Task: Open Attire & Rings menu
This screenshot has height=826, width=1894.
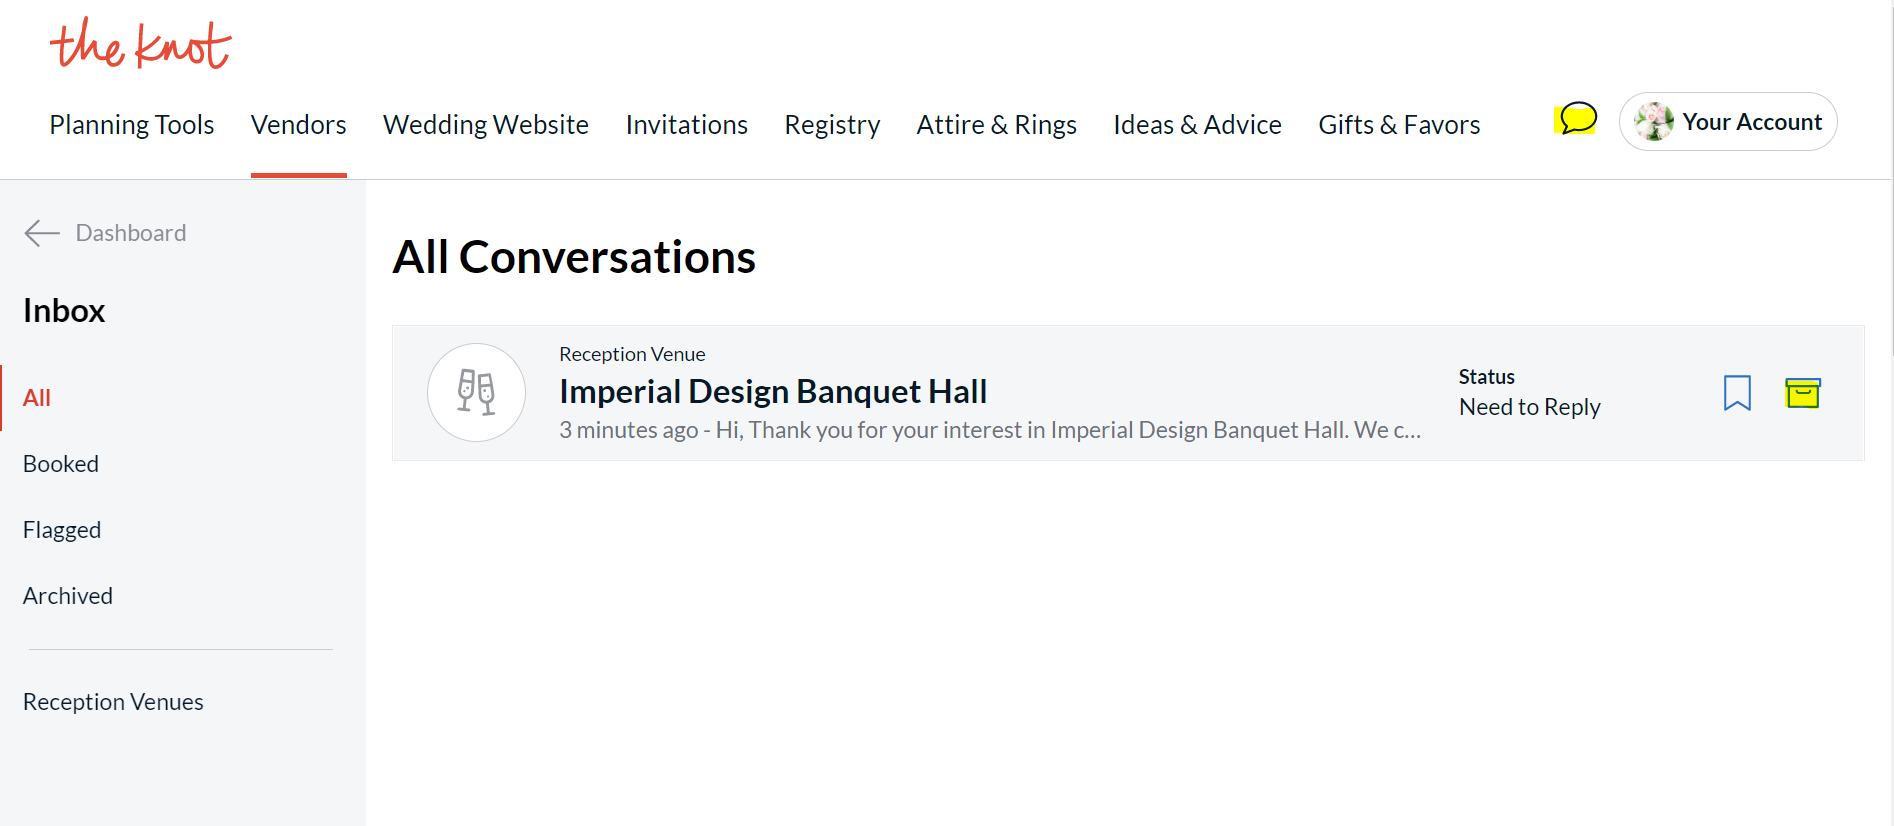Action: [997, 125]
